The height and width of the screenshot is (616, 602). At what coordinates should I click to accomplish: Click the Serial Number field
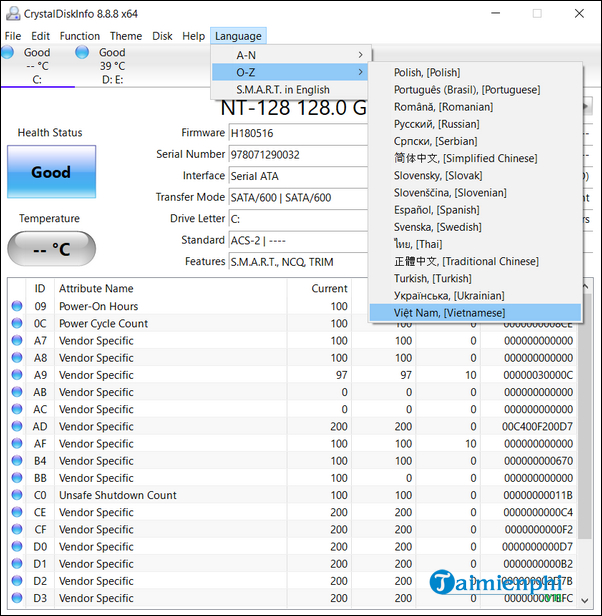[298, 155]
